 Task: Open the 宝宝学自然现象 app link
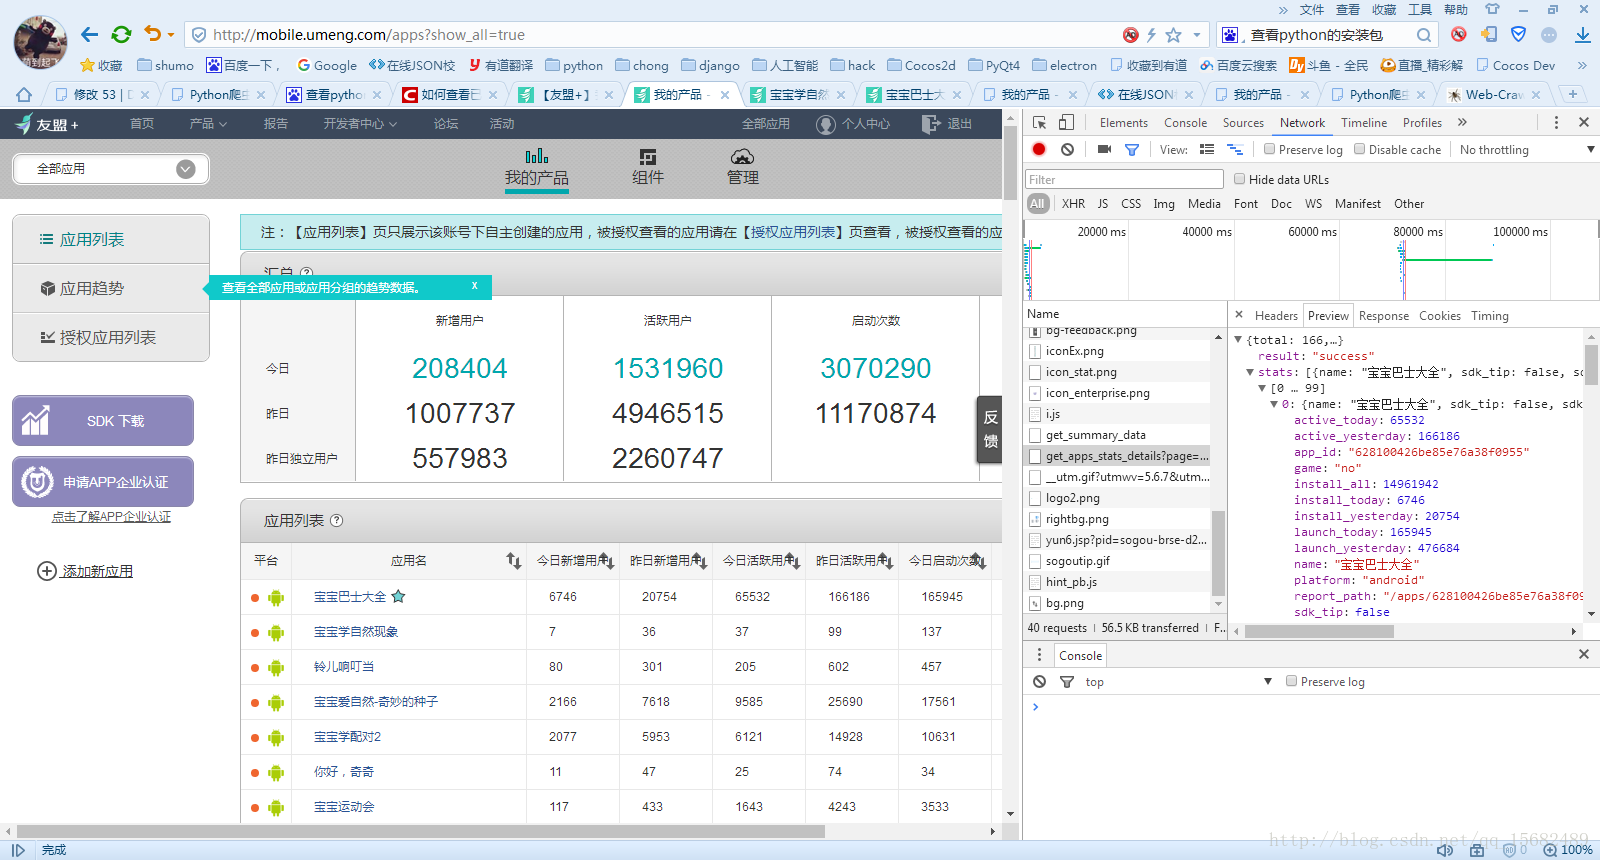point(356,631)
